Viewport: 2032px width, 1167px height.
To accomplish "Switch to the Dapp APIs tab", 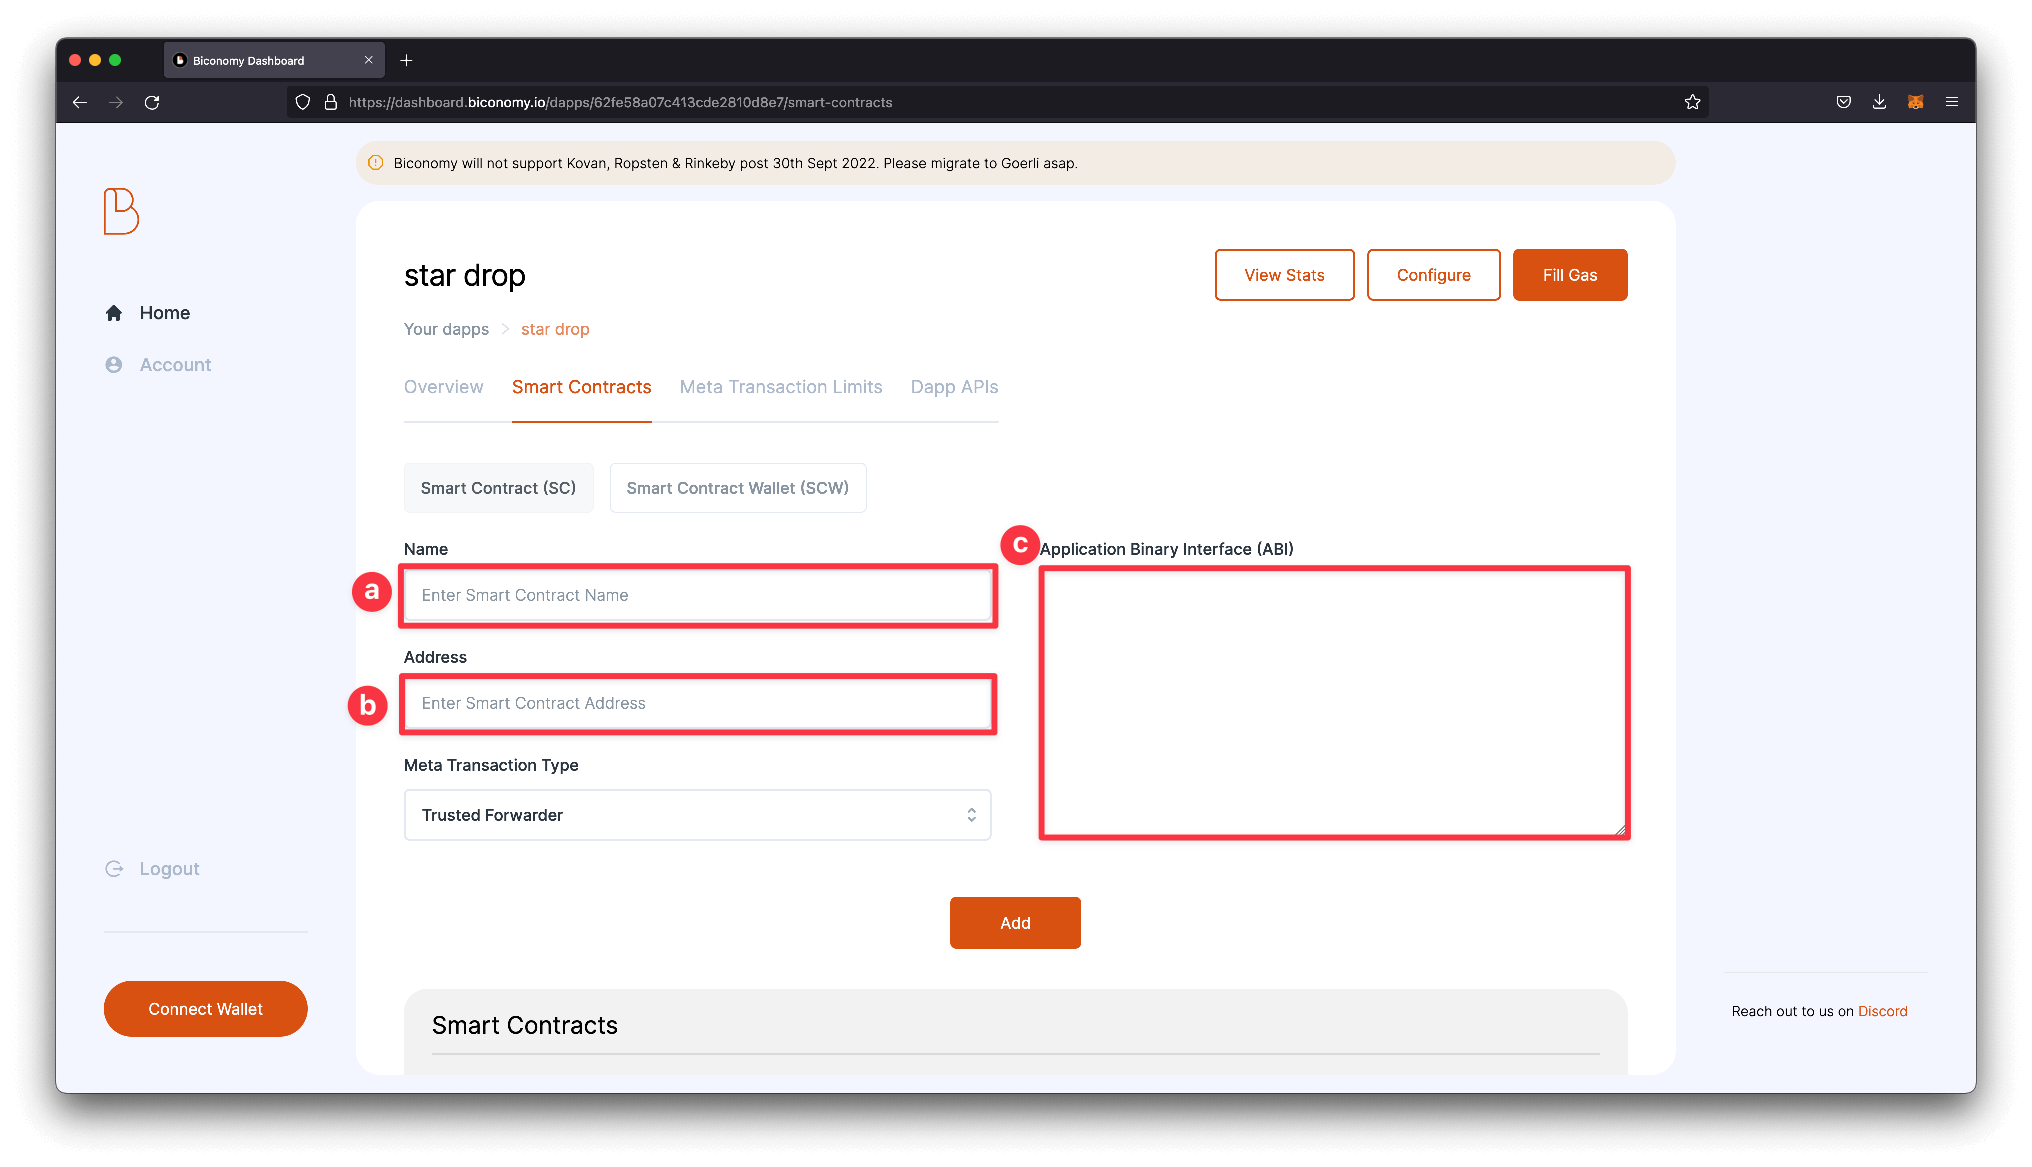I will pos(953,387).
